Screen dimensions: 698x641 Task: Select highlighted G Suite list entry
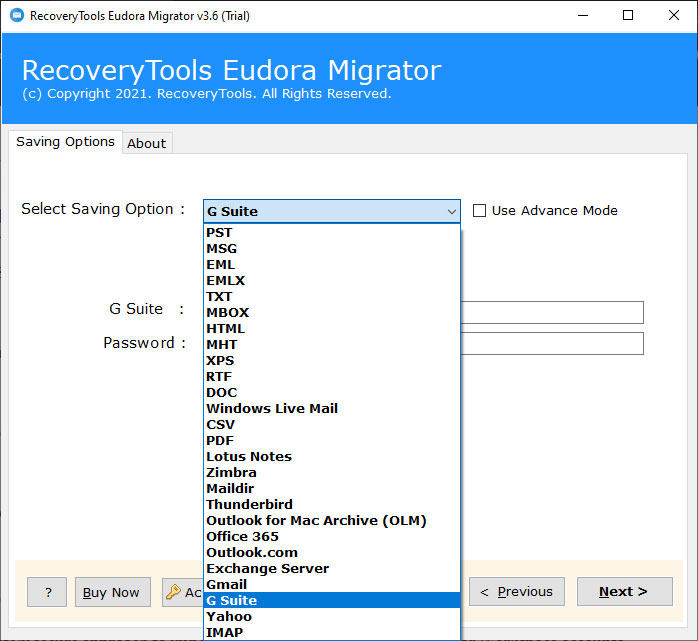[332, 600]
